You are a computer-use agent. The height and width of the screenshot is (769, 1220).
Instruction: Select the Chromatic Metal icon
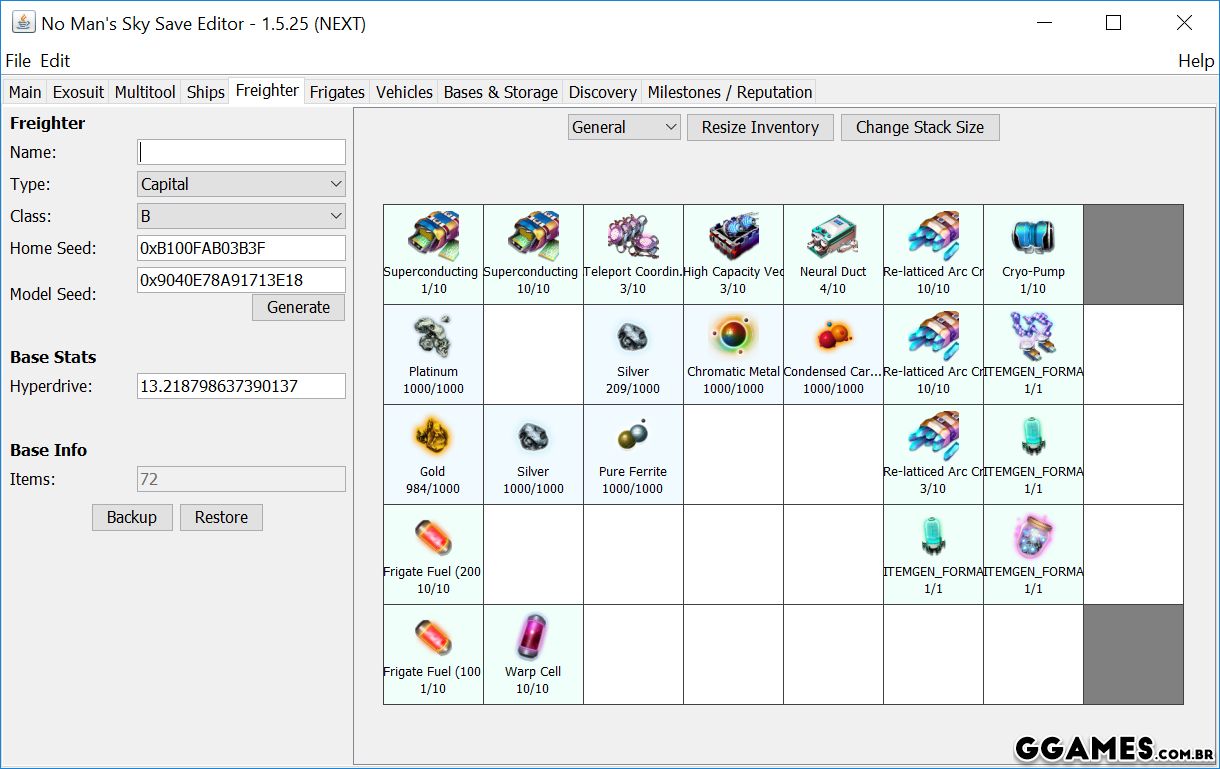tap(733, 337)
